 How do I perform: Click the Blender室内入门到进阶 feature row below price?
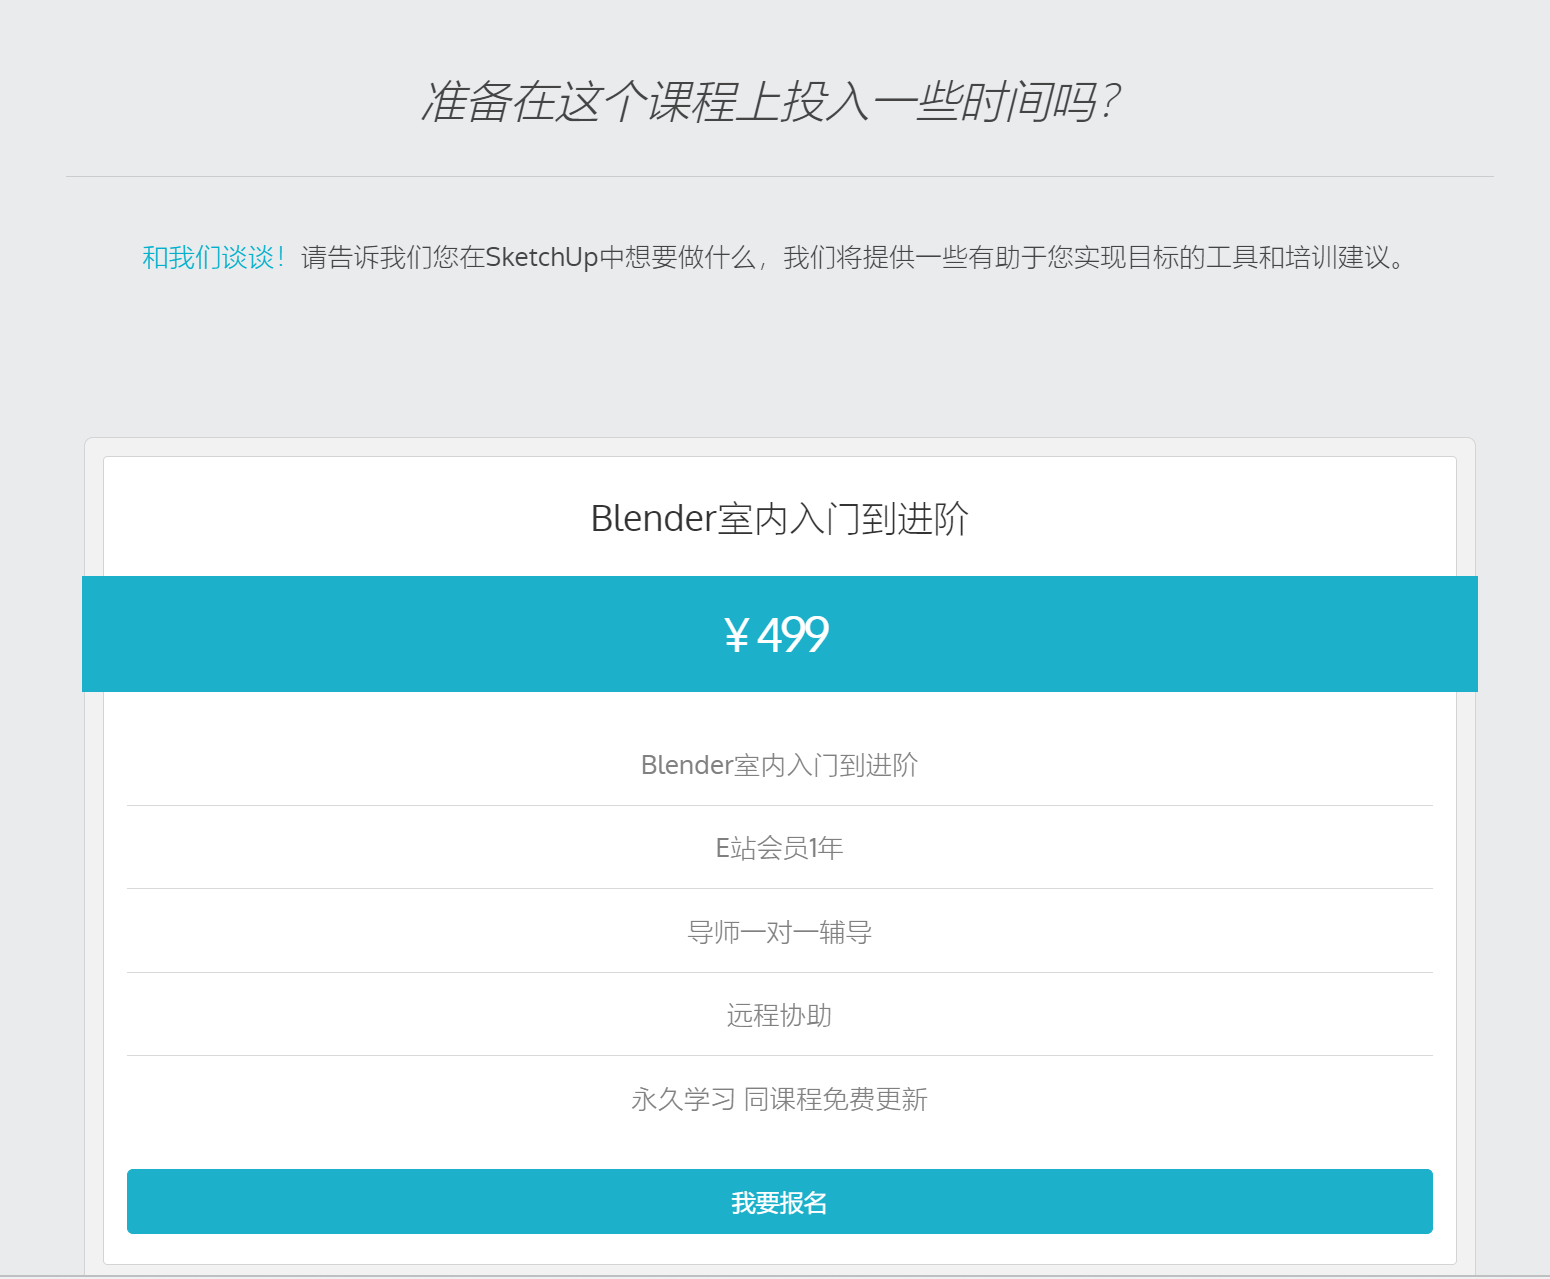(x=779, y=765)
